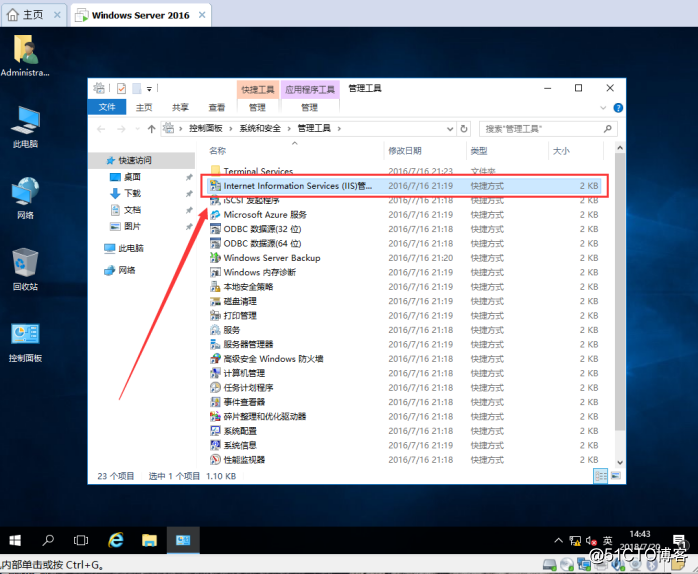
Task: Expand breadcrumb arrow after 系统和安全
Action: coord(289,129)
